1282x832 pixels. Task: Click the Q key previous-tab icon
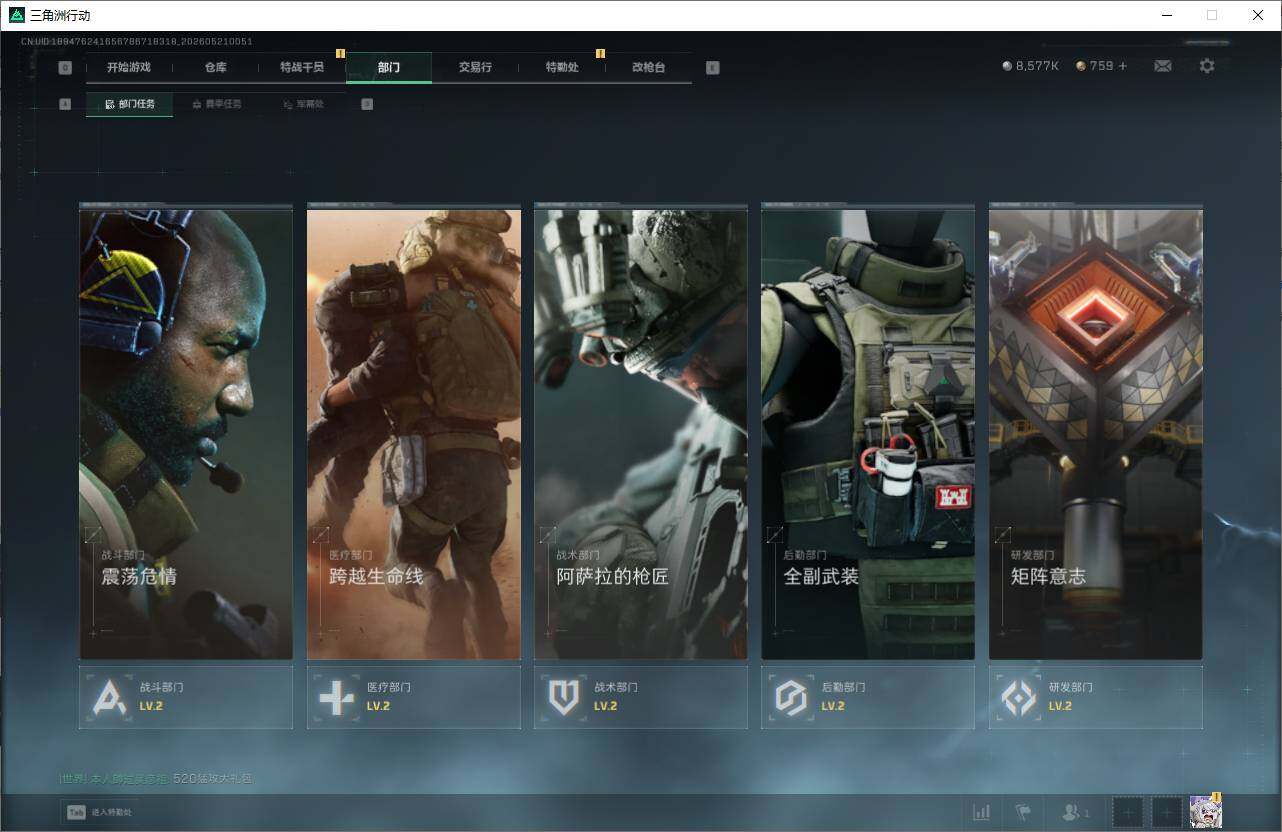(65, 68)
